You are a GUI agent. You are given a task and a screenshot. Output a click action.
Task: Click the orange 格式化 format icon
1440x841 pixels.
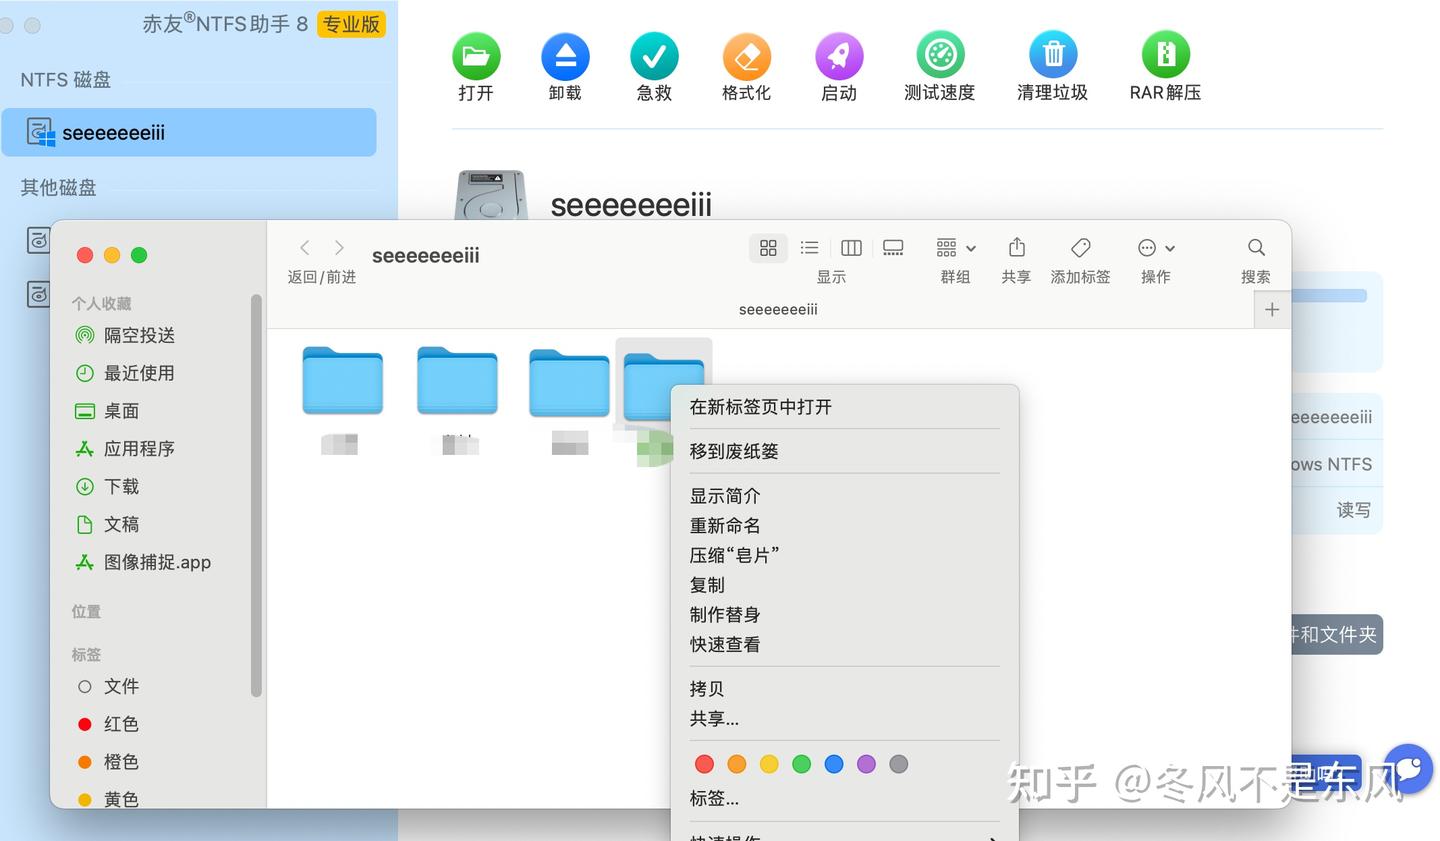coord(746,56)
